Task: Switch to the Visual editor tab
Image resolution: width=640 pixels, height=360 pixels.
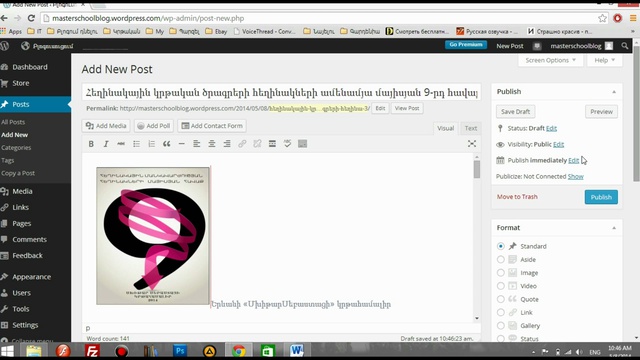Action: (445, 128)
